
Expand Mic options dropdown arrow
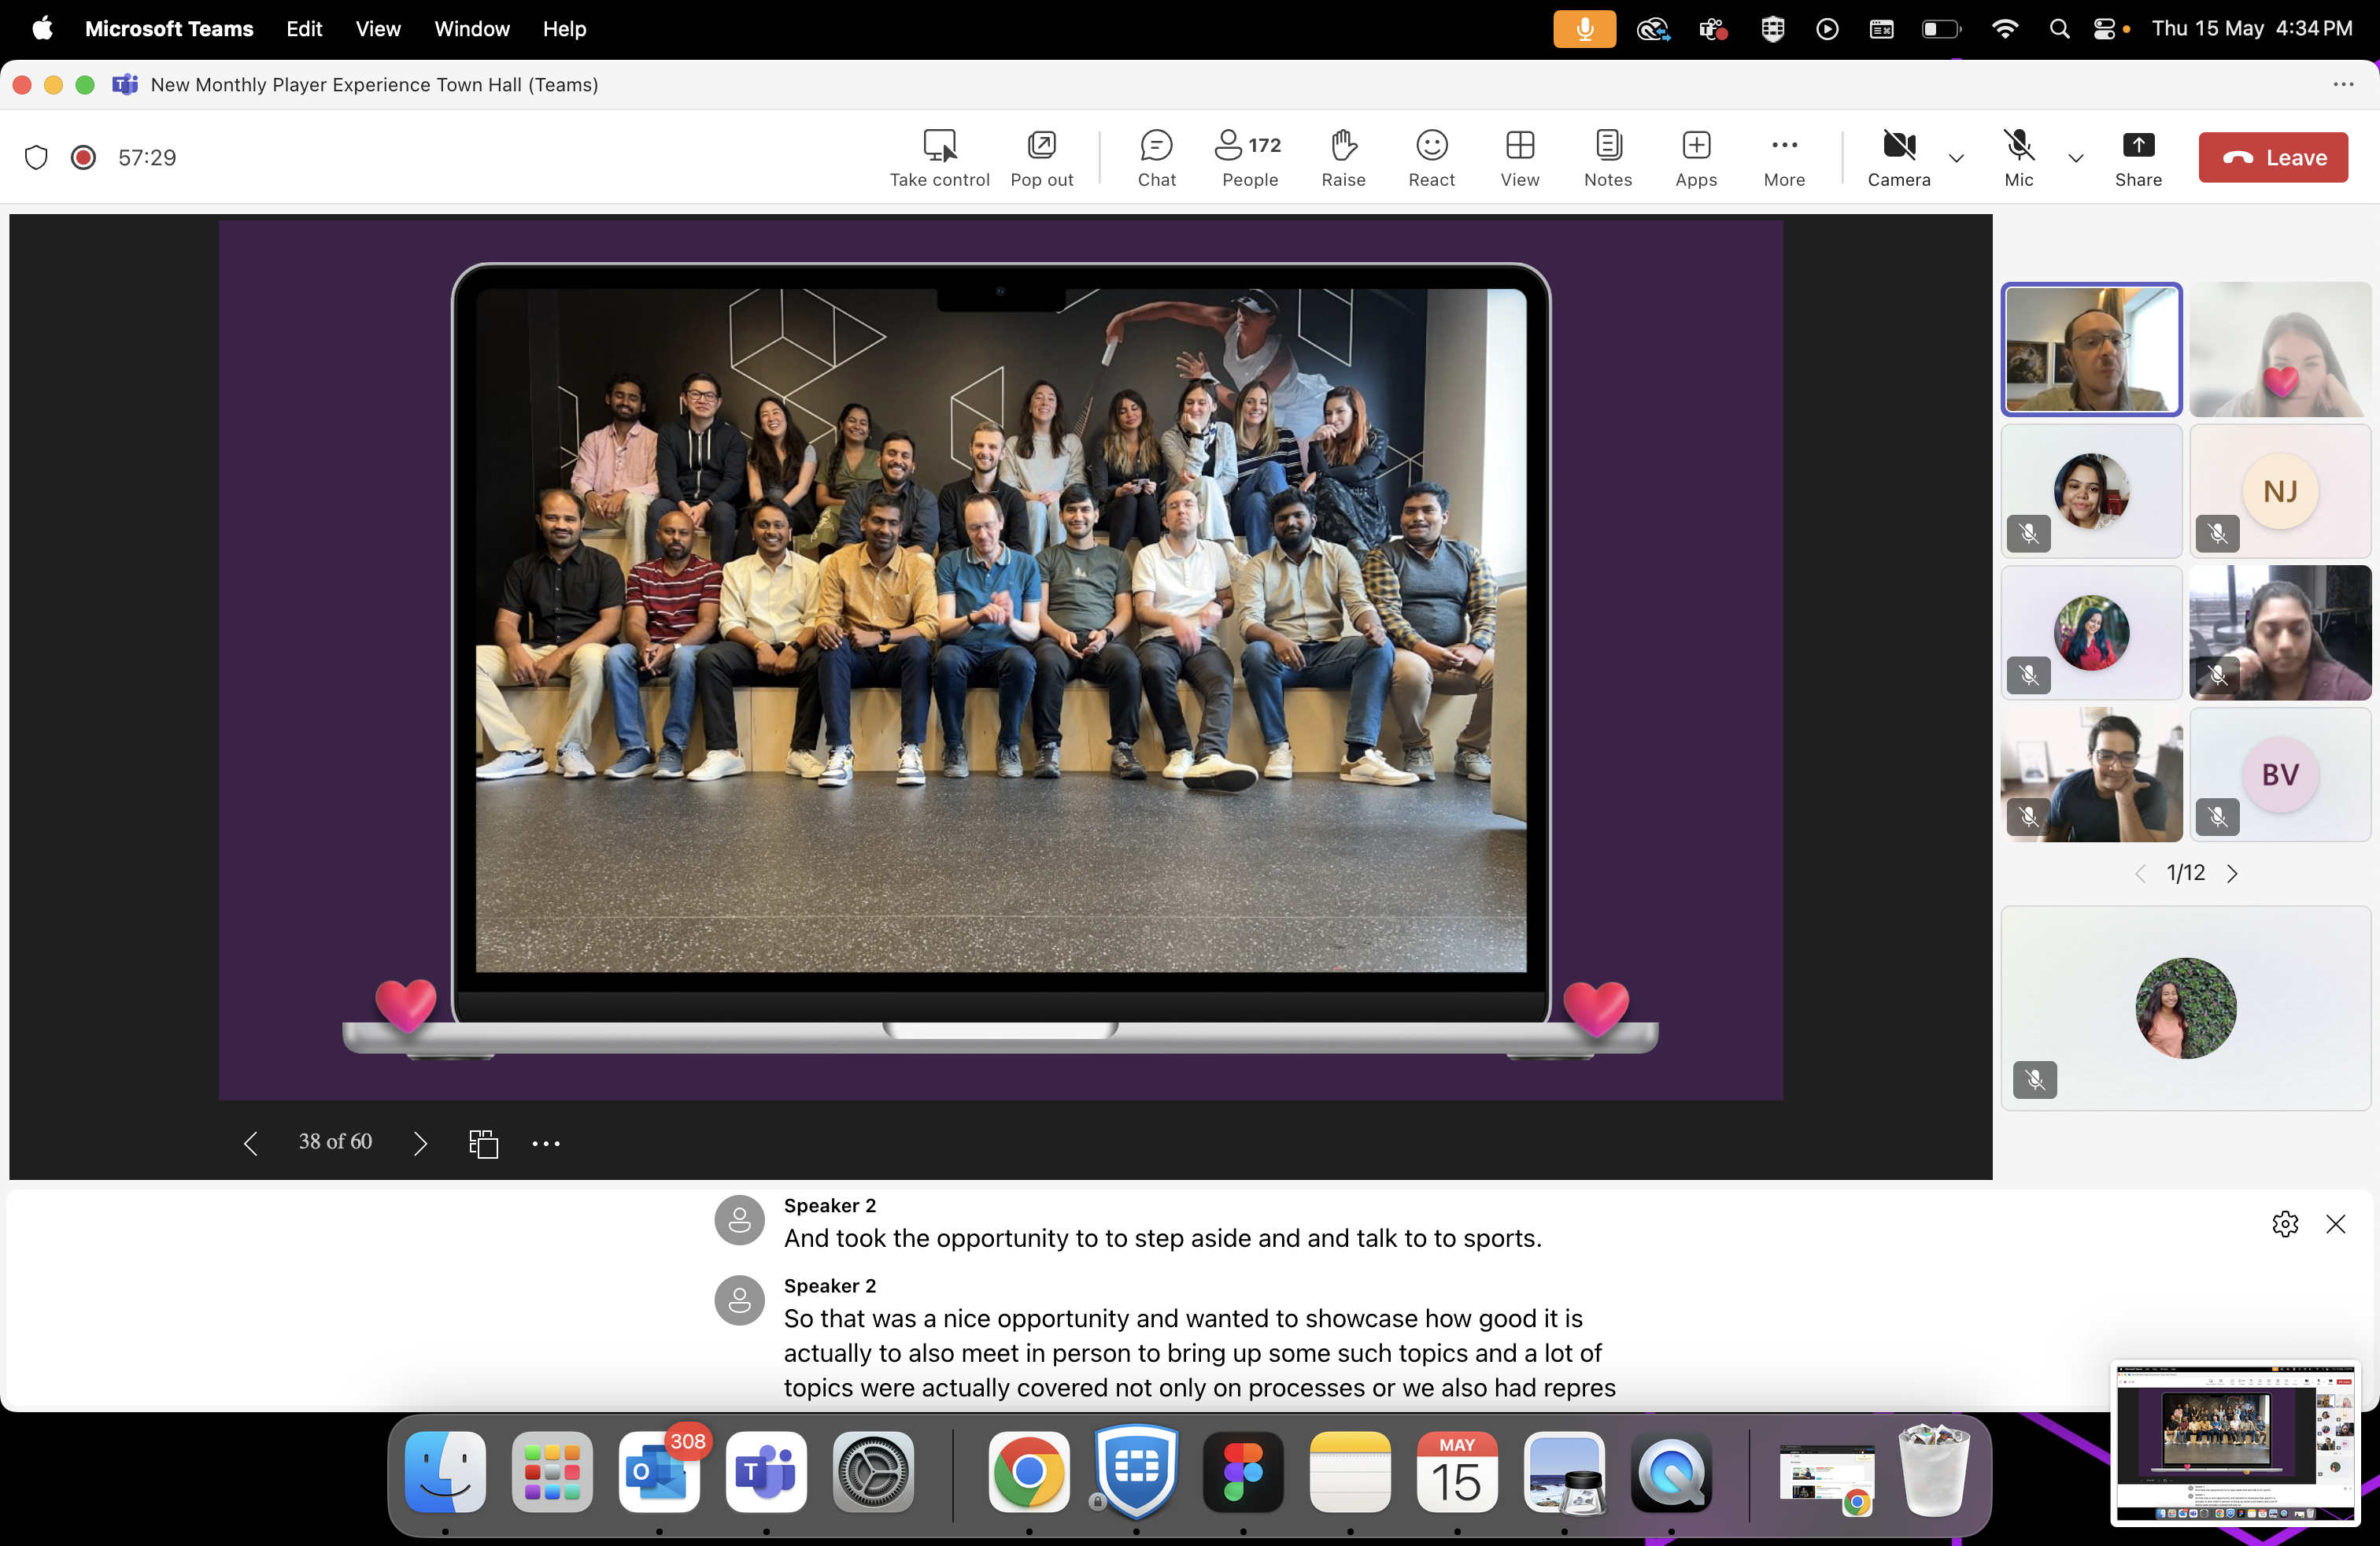2075,158
